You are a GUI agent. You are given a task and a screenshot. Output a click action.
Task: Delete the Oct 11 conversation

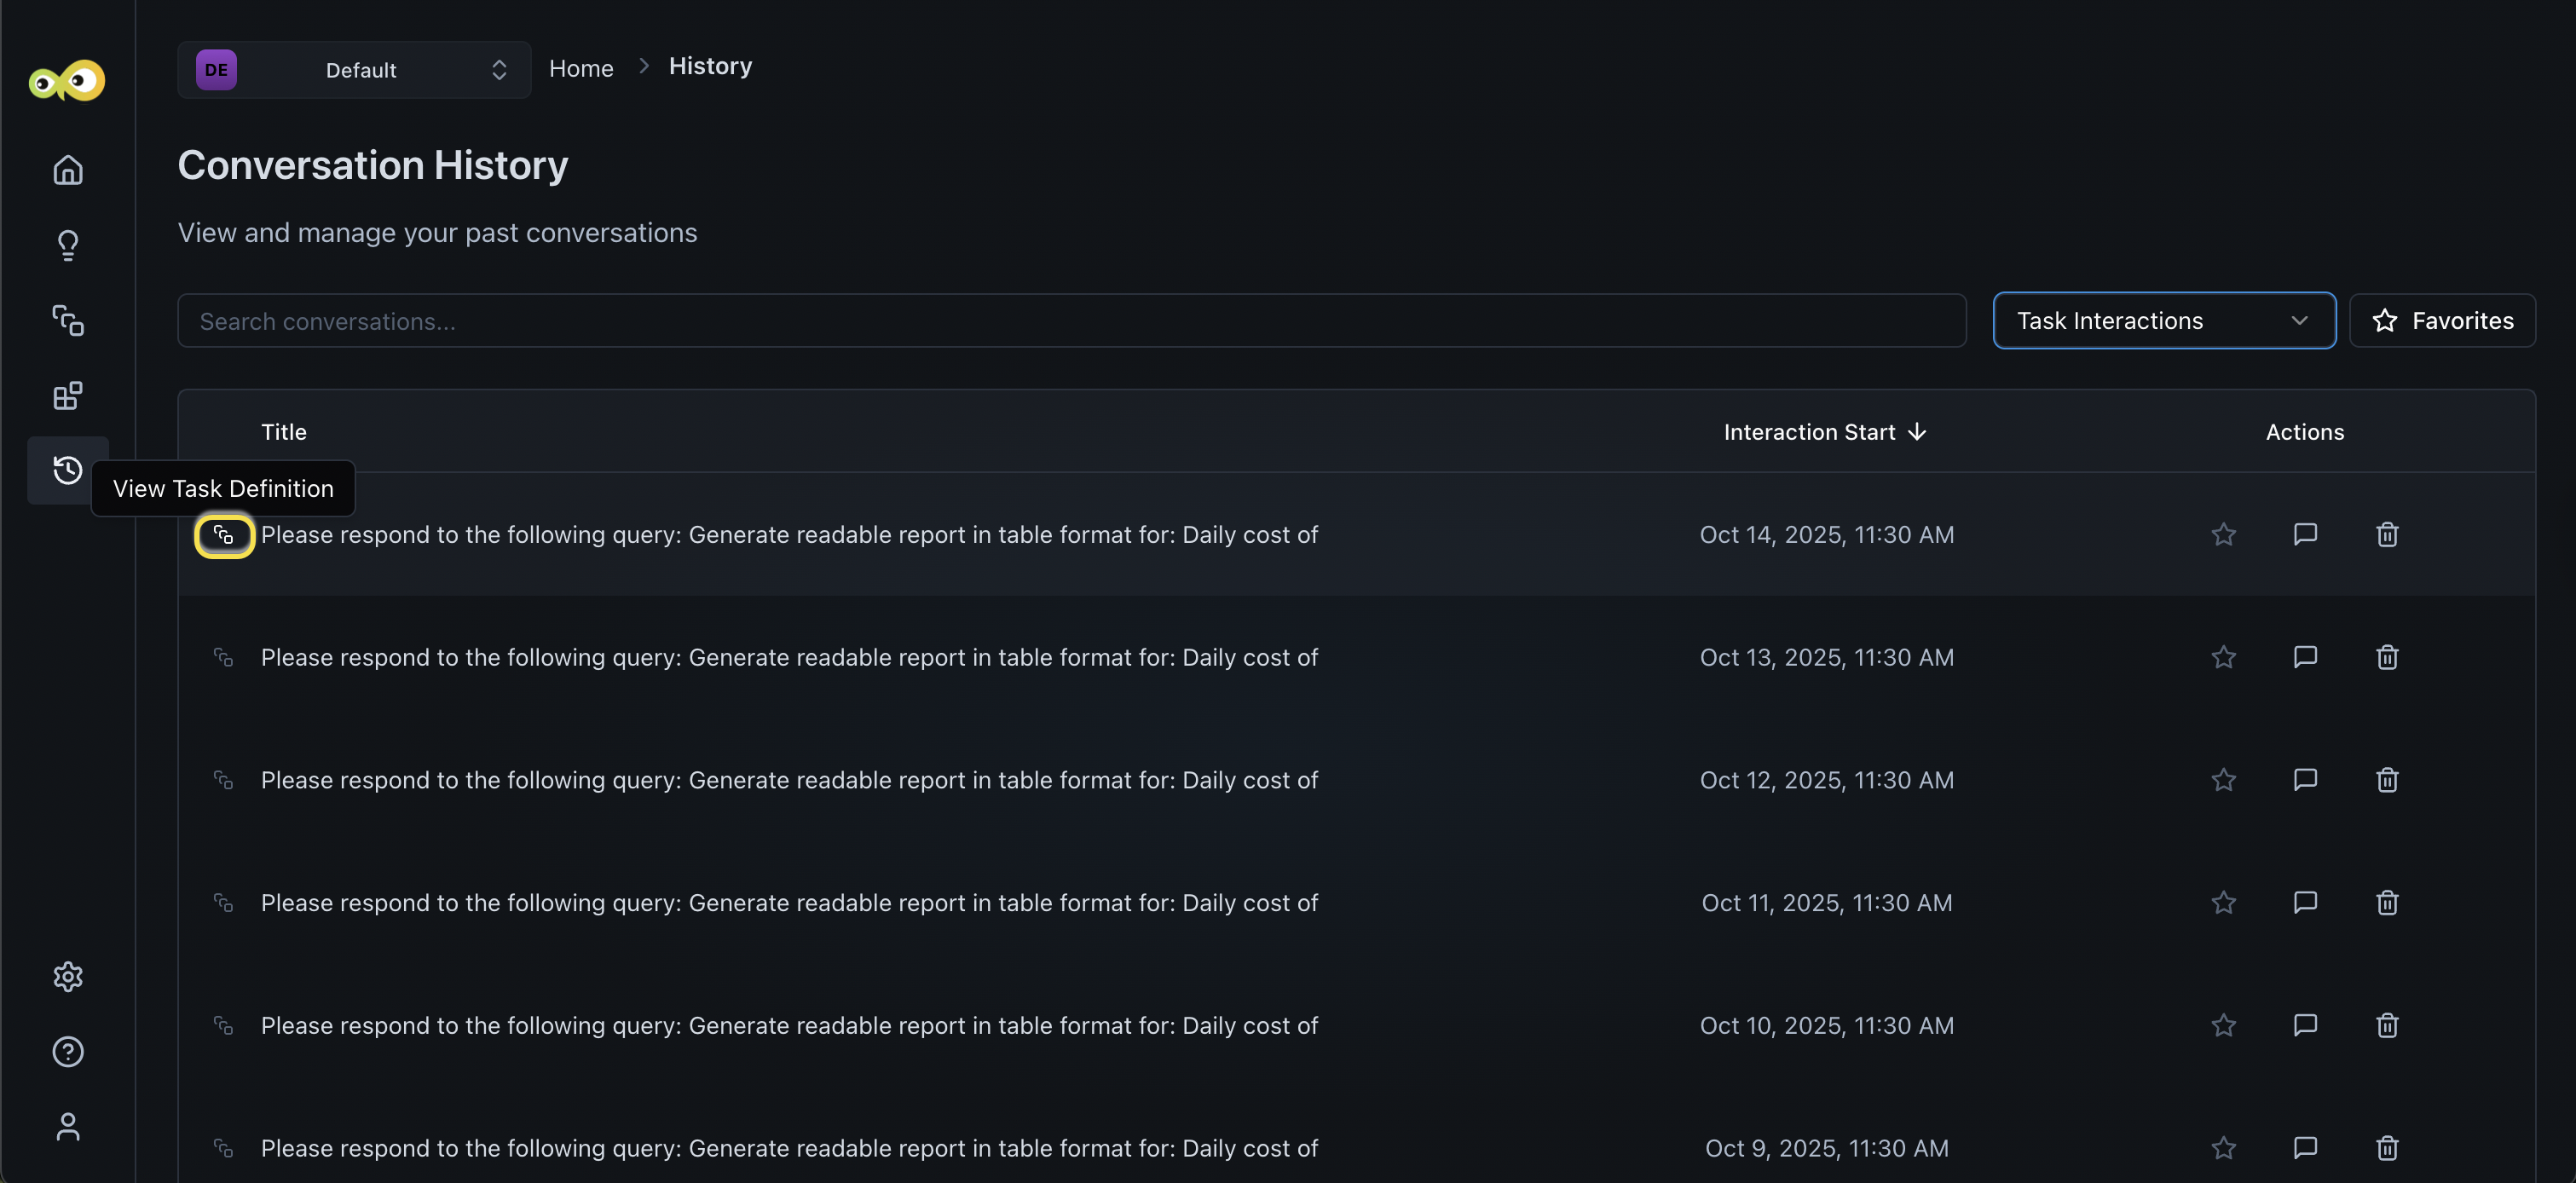[2387, 903]
